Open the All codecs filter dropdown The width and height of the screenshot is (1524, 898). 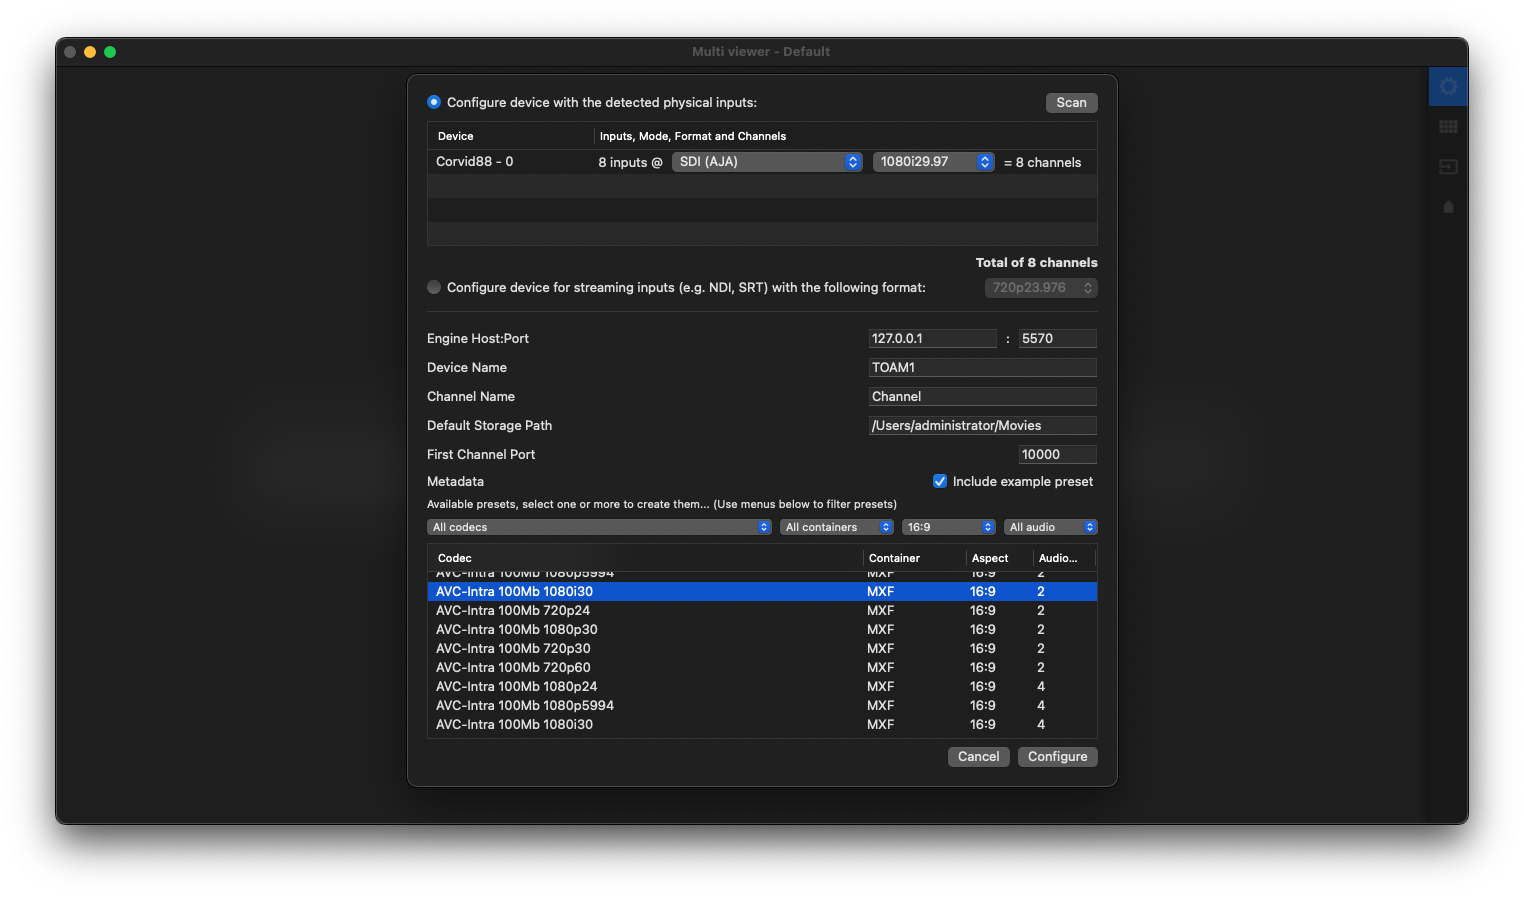599,527
